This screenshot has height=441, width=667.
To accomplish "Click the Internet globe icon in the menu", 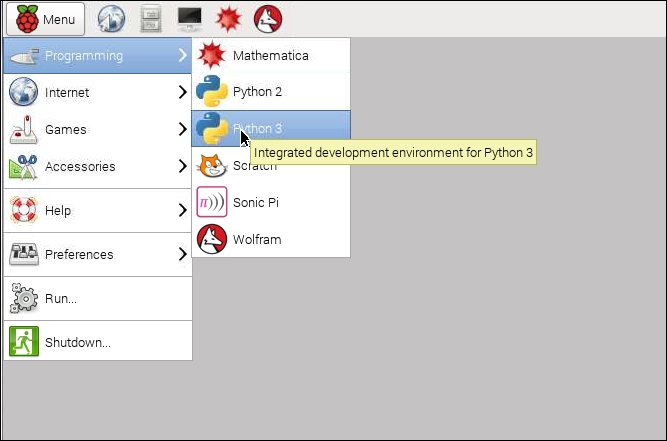I will [23, 92].
